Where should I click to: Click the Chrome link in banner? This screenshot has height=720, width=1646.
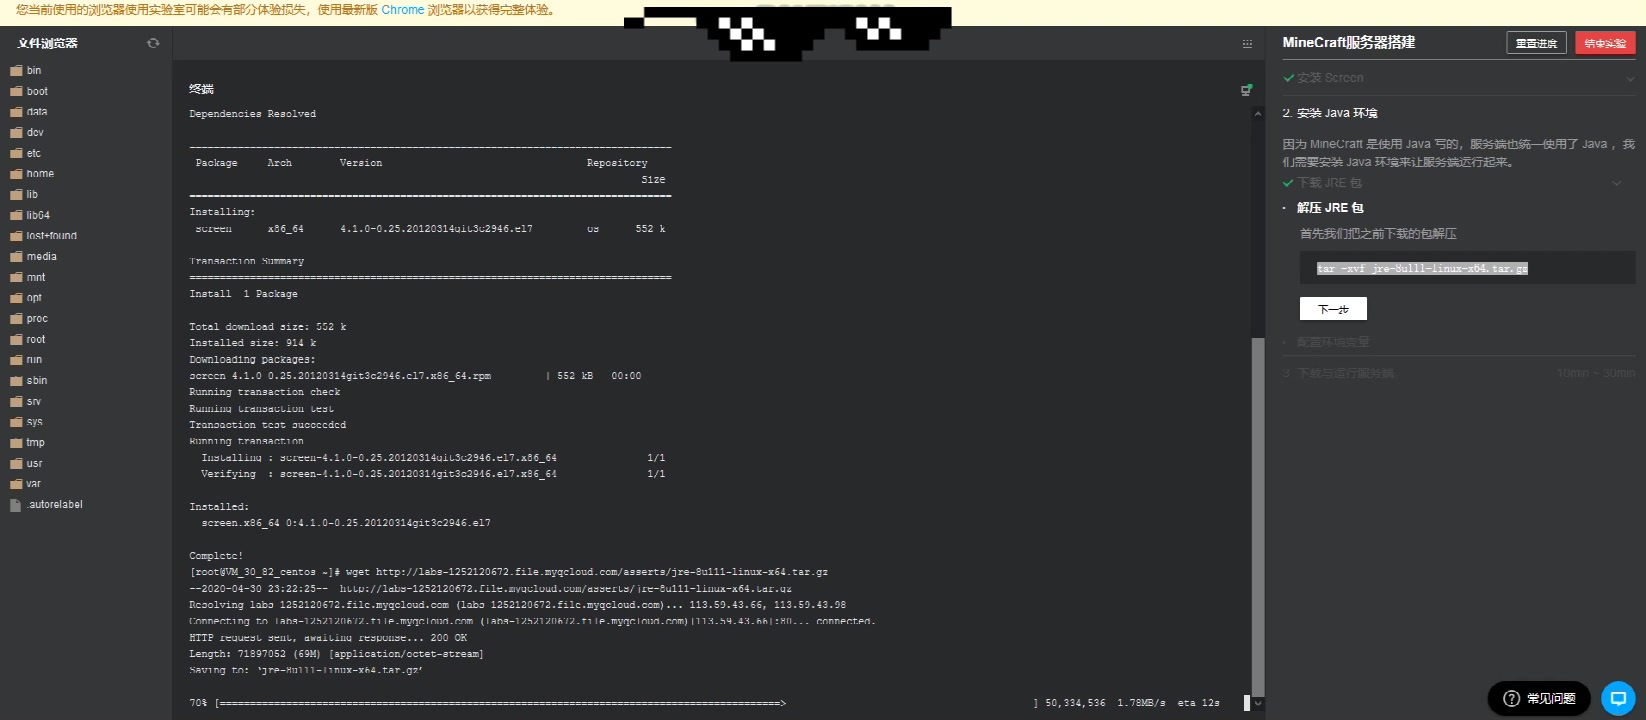(x=403, y=10)
